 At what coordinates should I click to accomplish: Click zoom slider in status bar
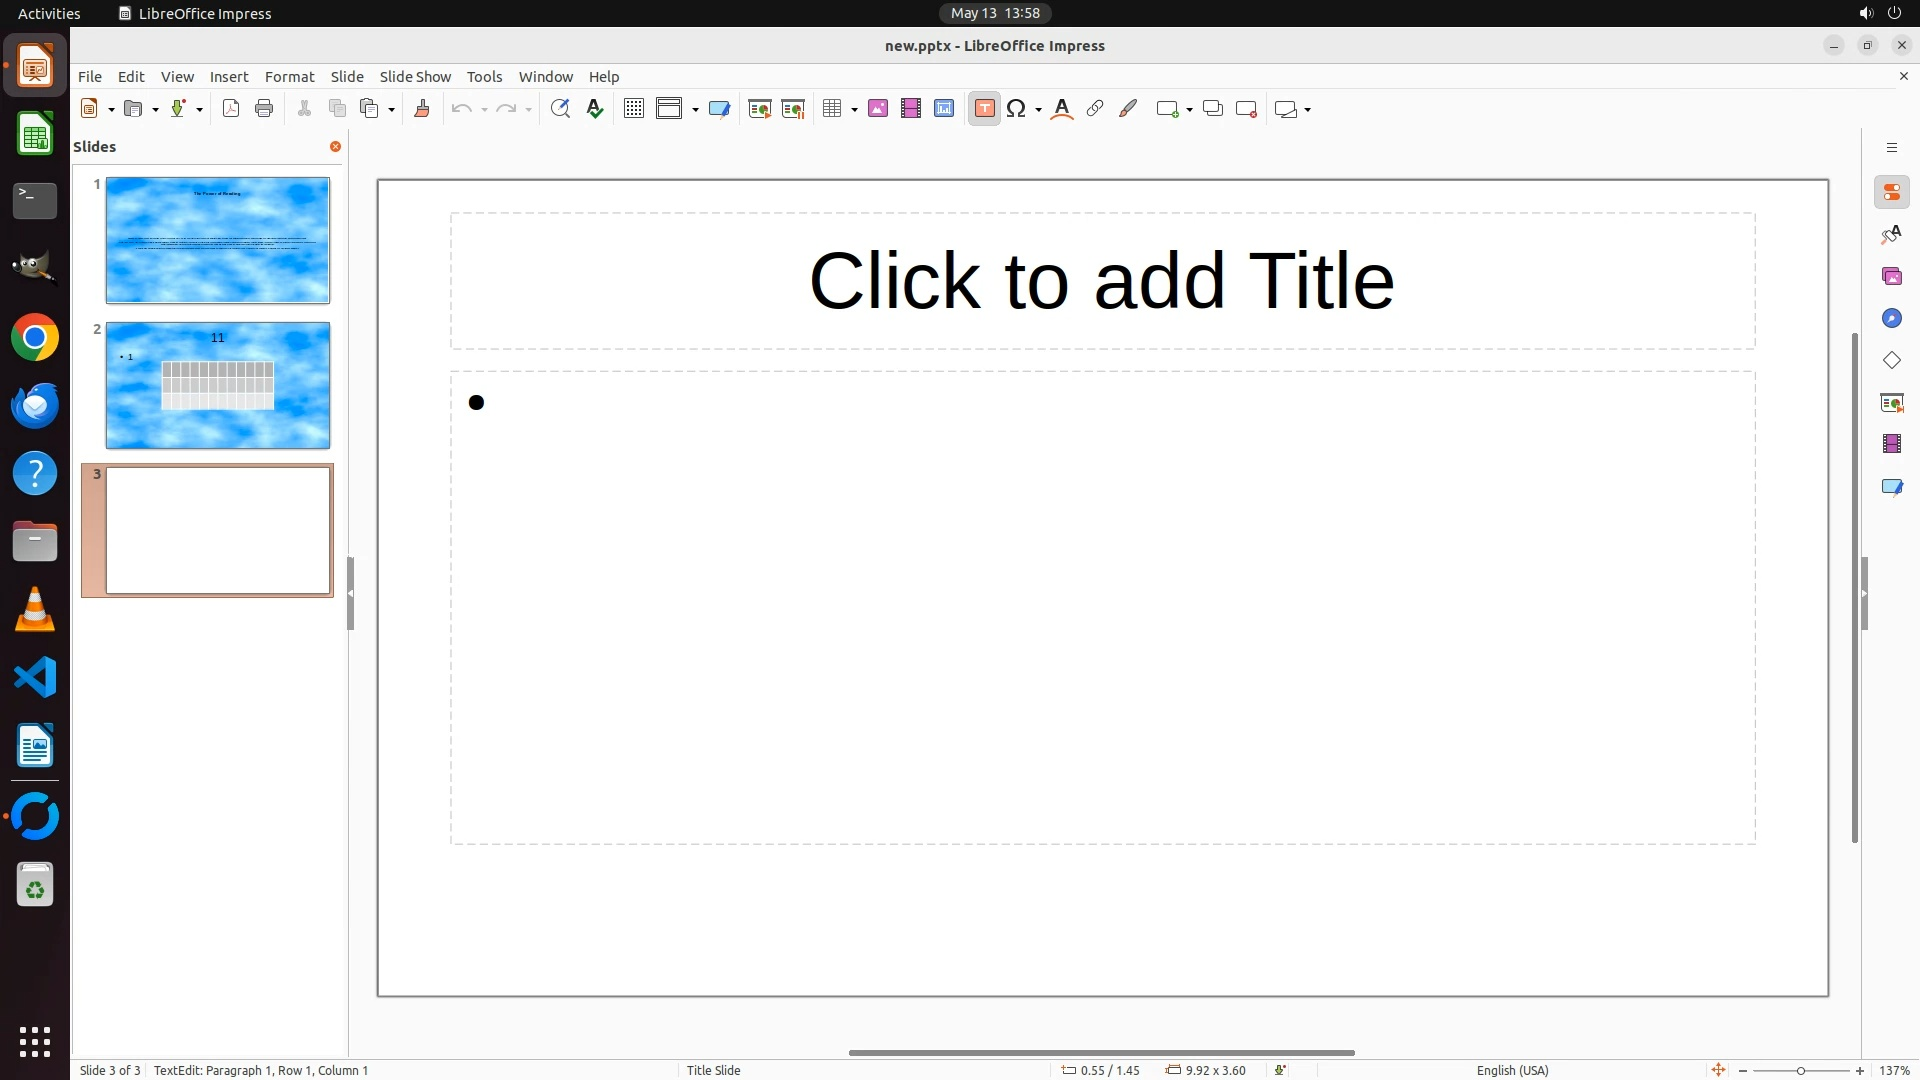(x=1800, y=1071)
